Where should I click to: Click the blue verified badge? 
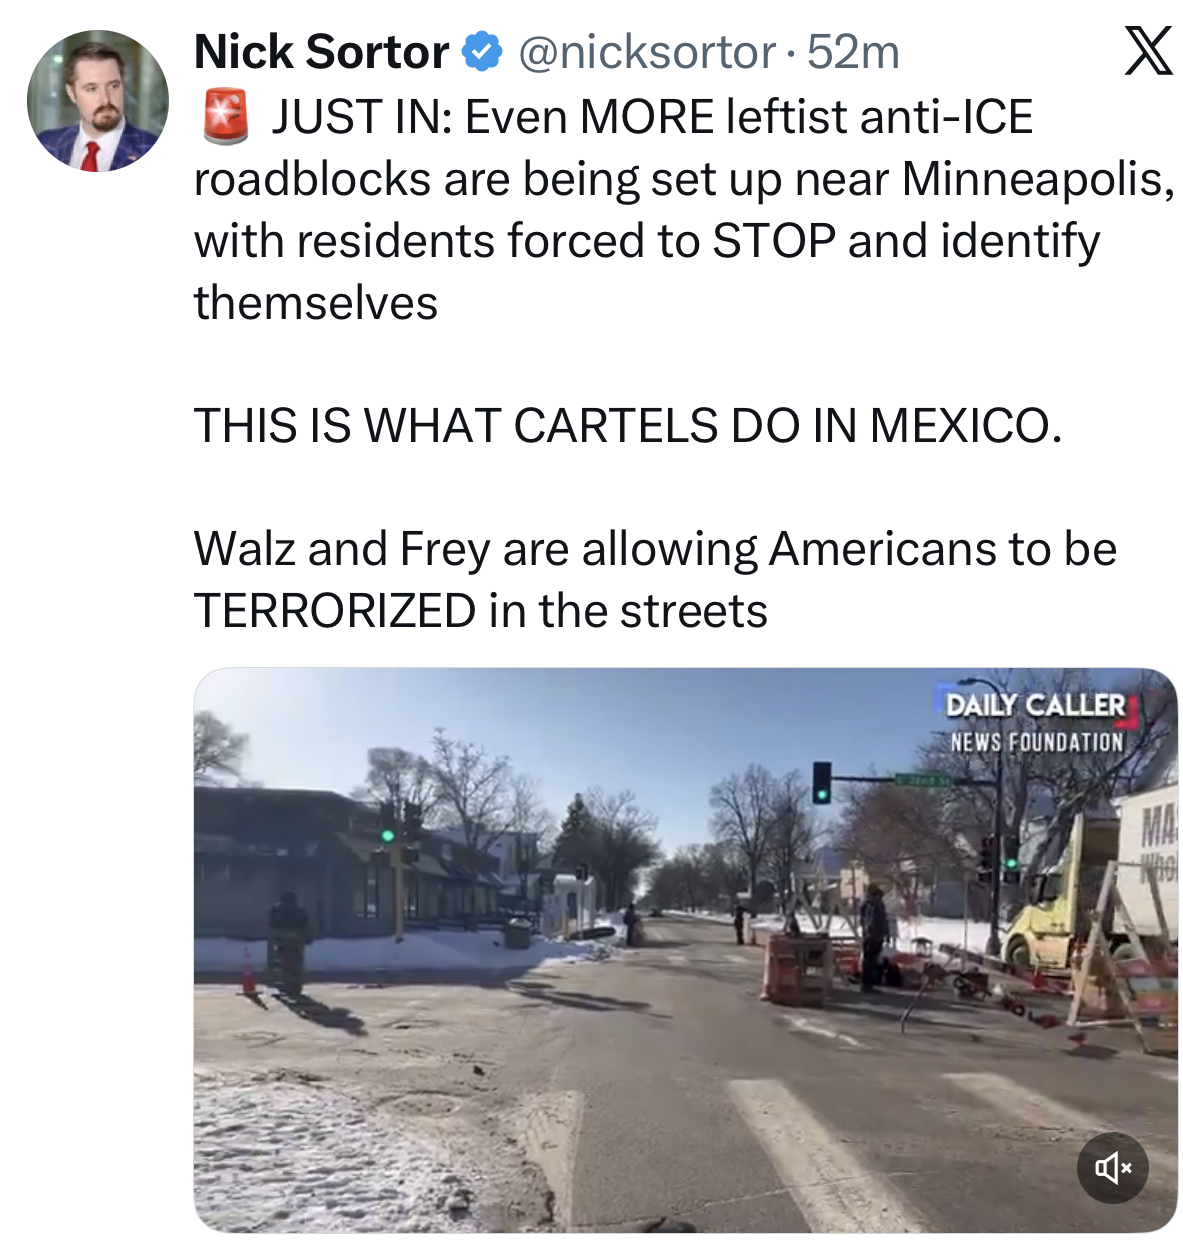(482, 52)
